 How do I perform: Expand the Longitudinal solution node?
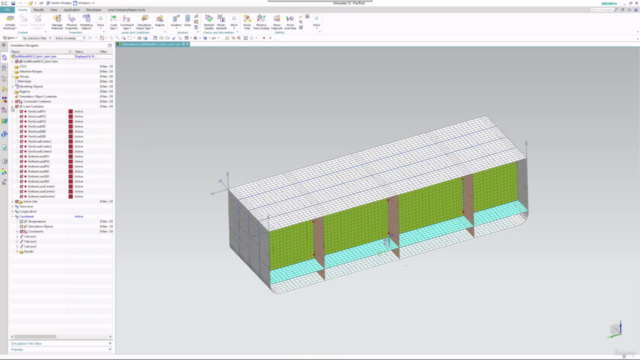pos(13,211)
